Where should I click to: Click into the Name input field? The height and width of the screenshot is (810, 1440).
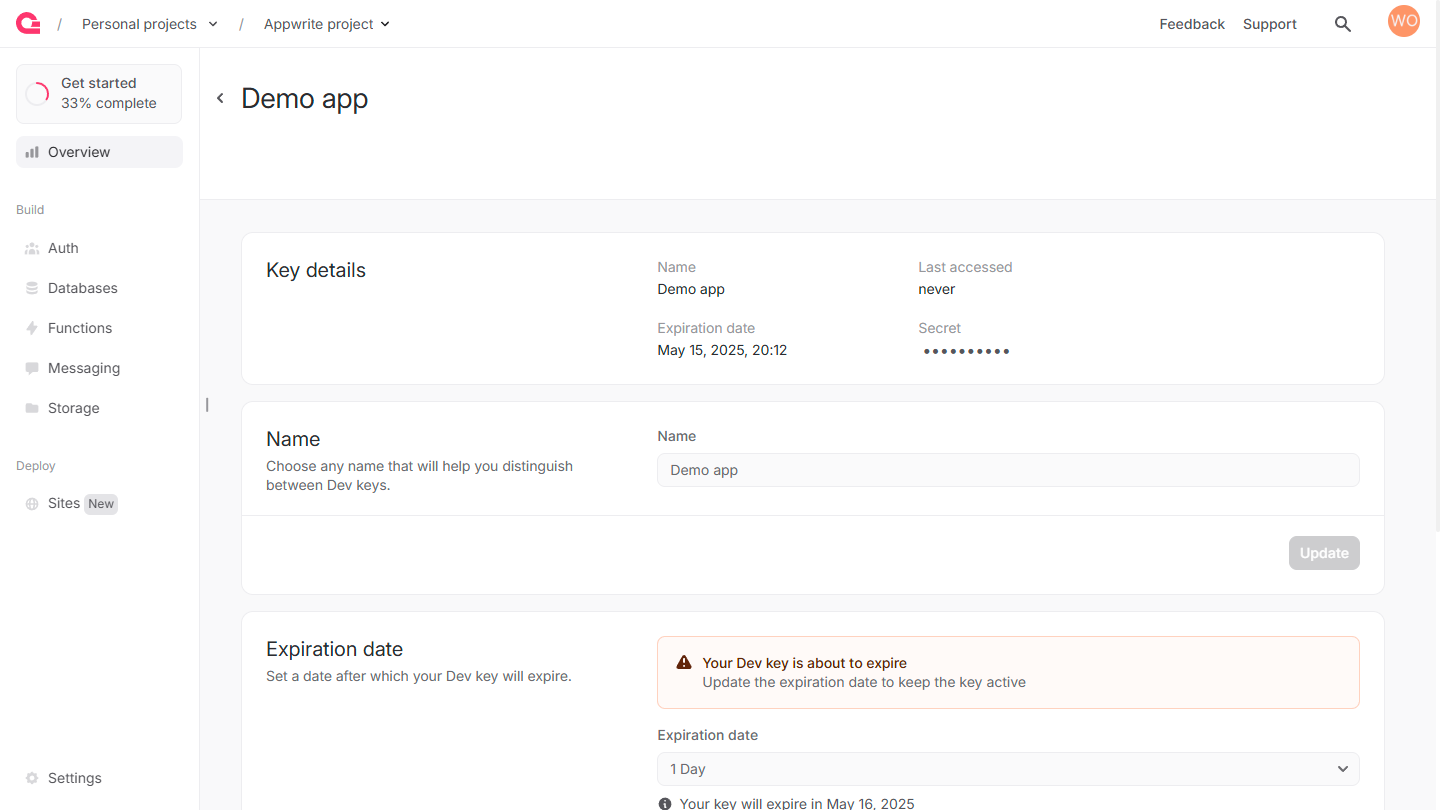(x=1007, y=470)
